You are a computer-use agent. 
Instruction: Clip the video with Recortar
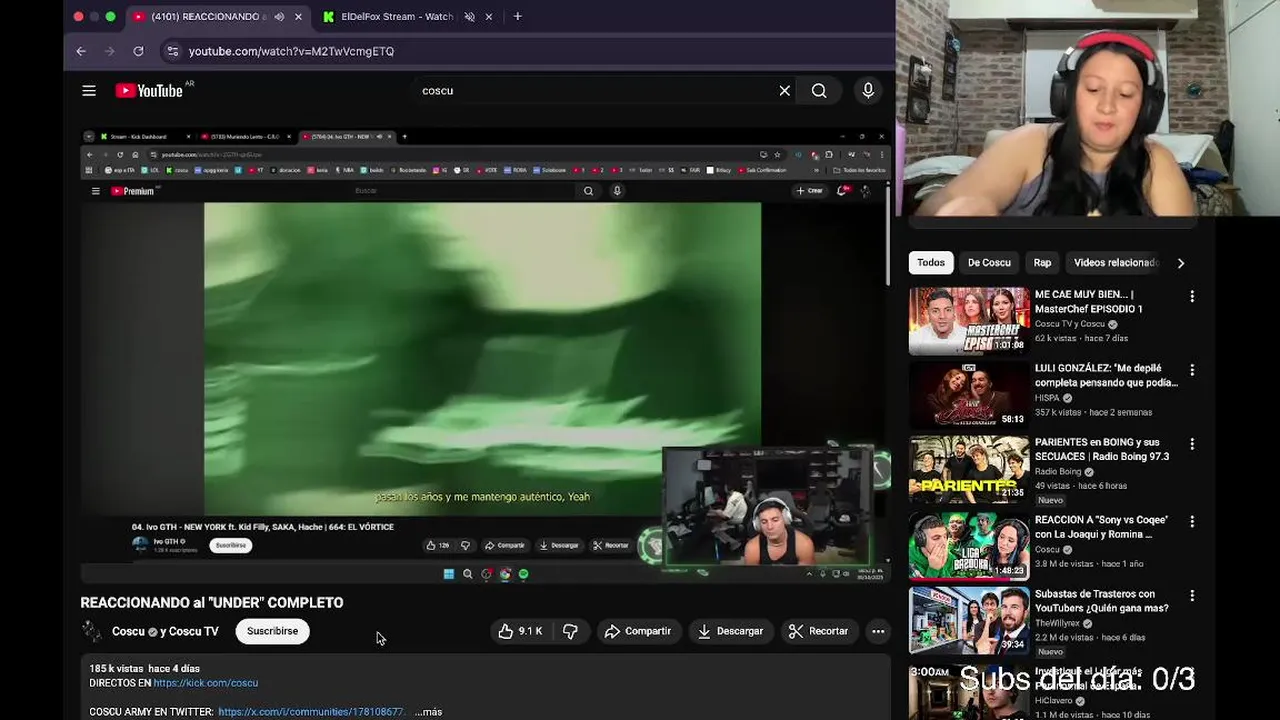(818, 631)
